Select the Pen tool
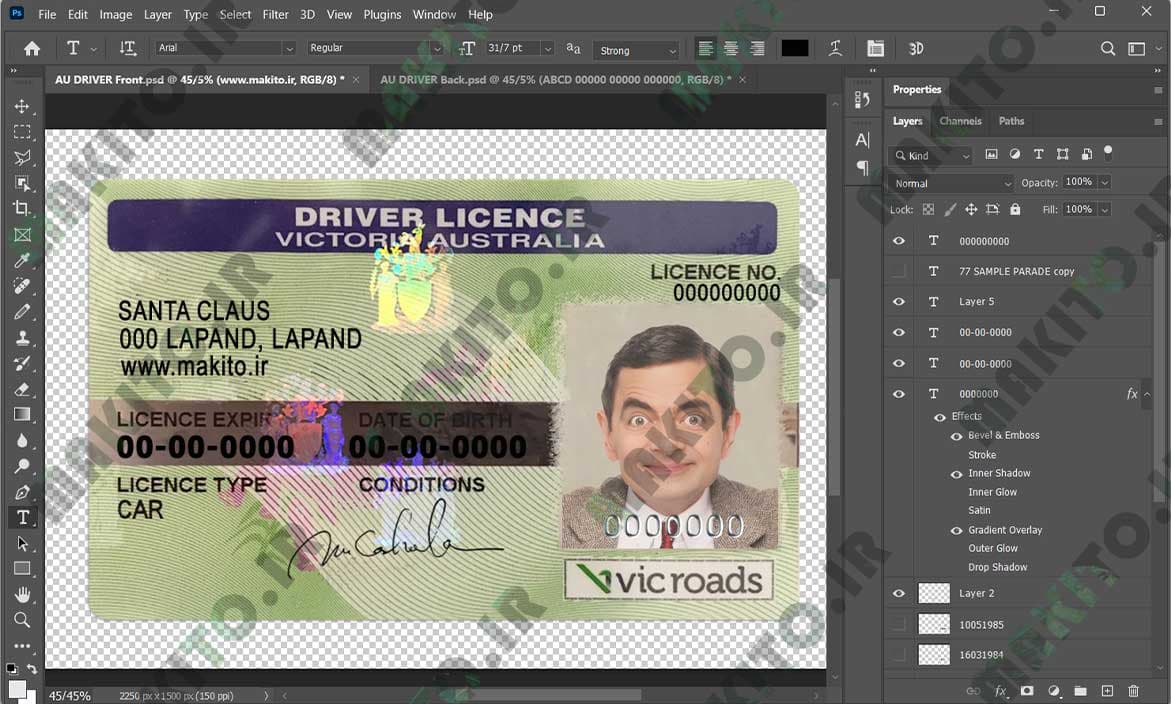 point(22,492)
